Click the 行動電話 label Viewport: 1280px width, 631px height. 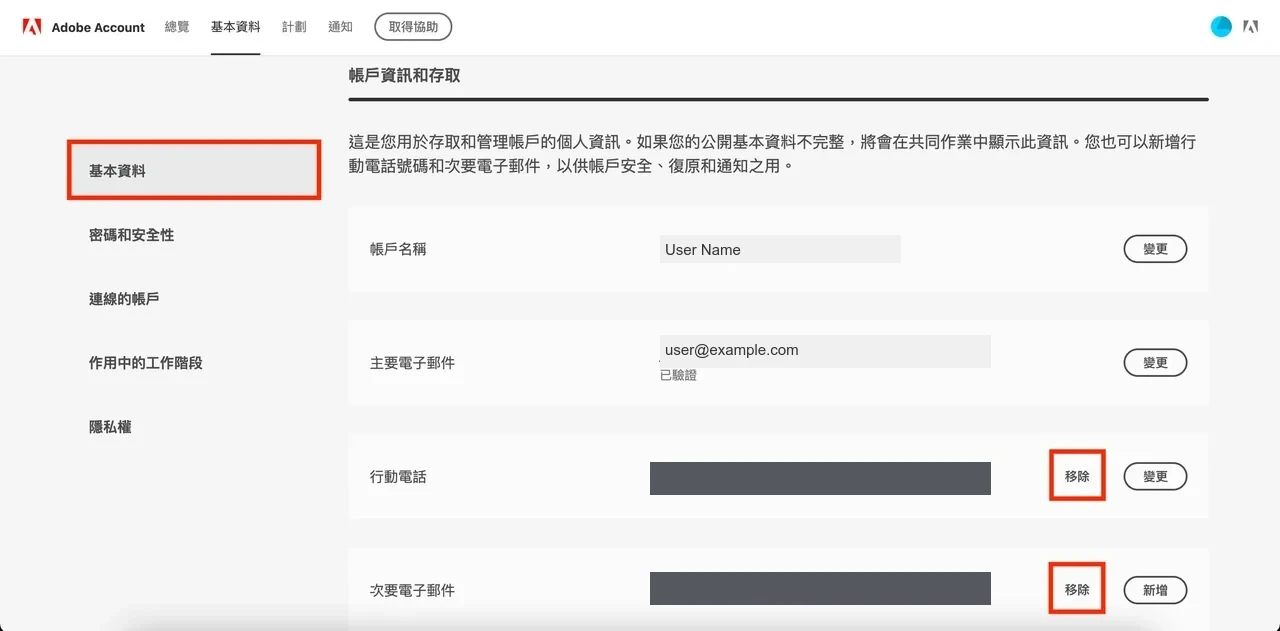(398, 477)
